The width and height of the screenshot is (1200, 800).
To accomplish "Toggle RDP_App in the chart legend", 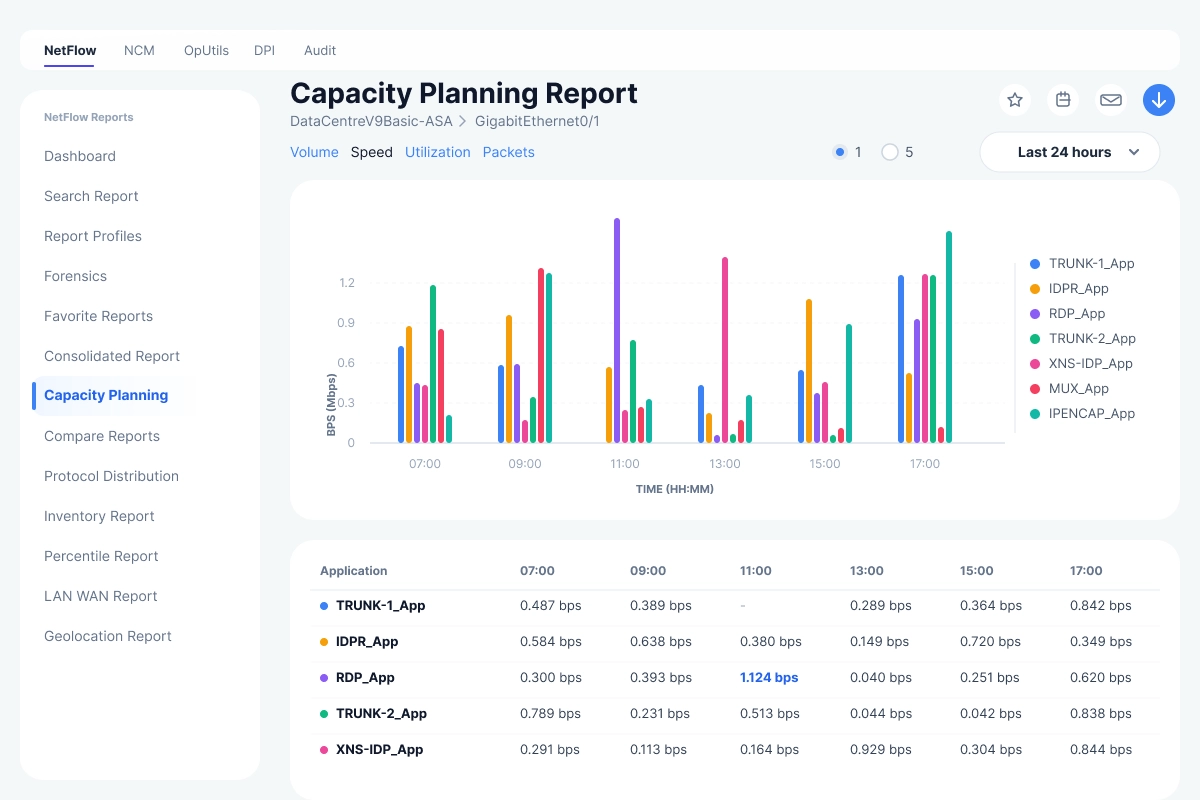I will click(1067, 314).
